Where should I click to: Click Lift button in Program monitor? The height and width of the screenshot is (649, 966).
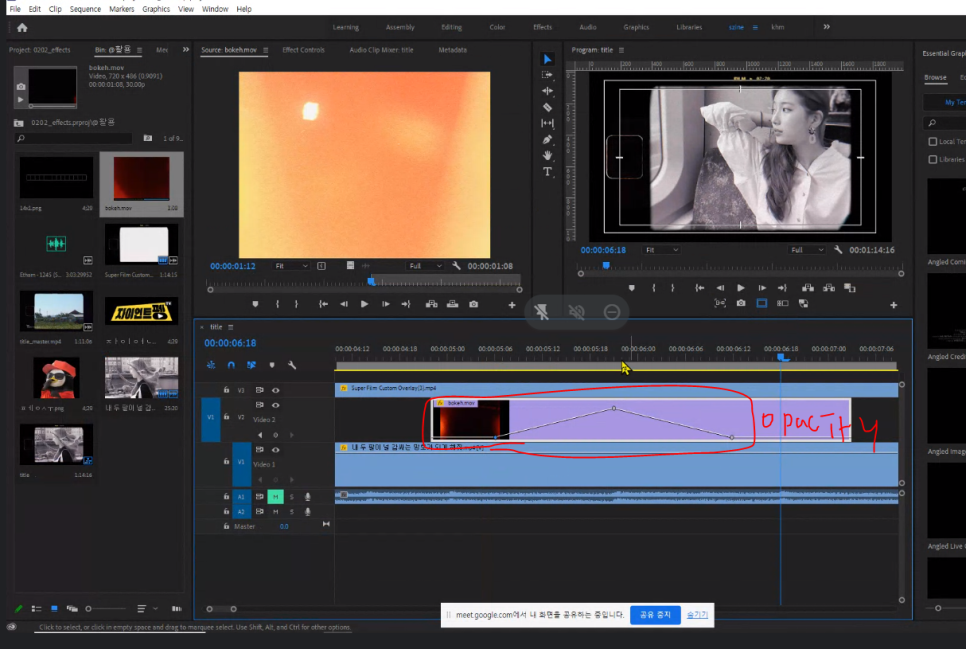(808, 288)
